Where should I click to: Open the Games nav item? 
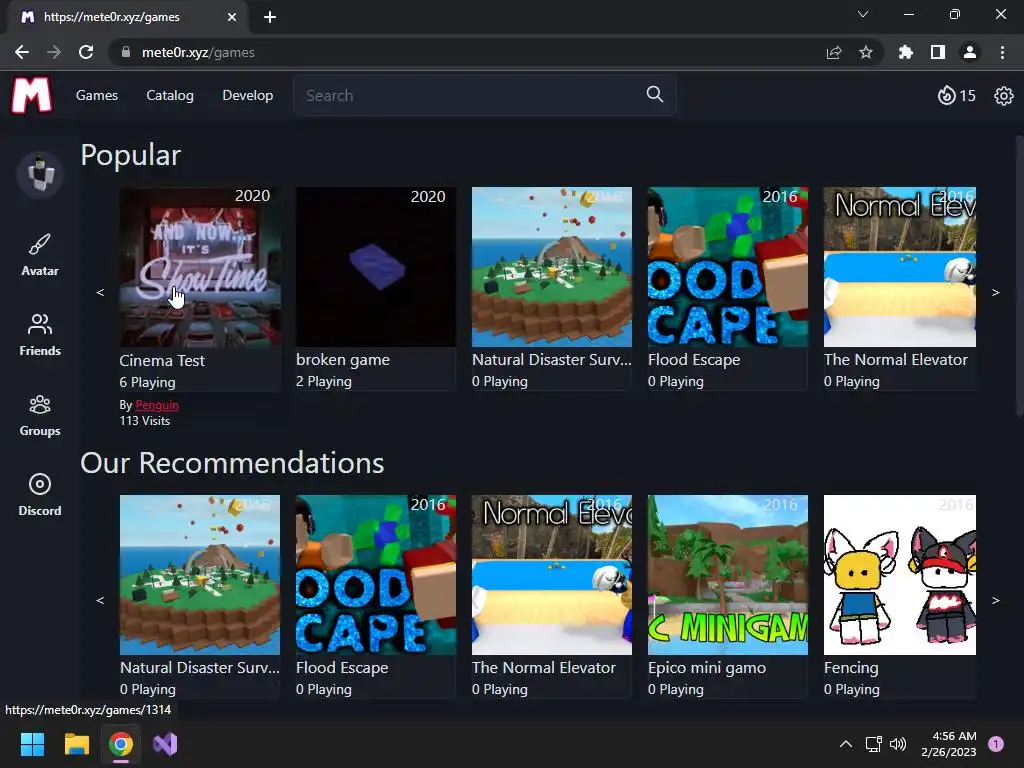(x=97, y=95)
